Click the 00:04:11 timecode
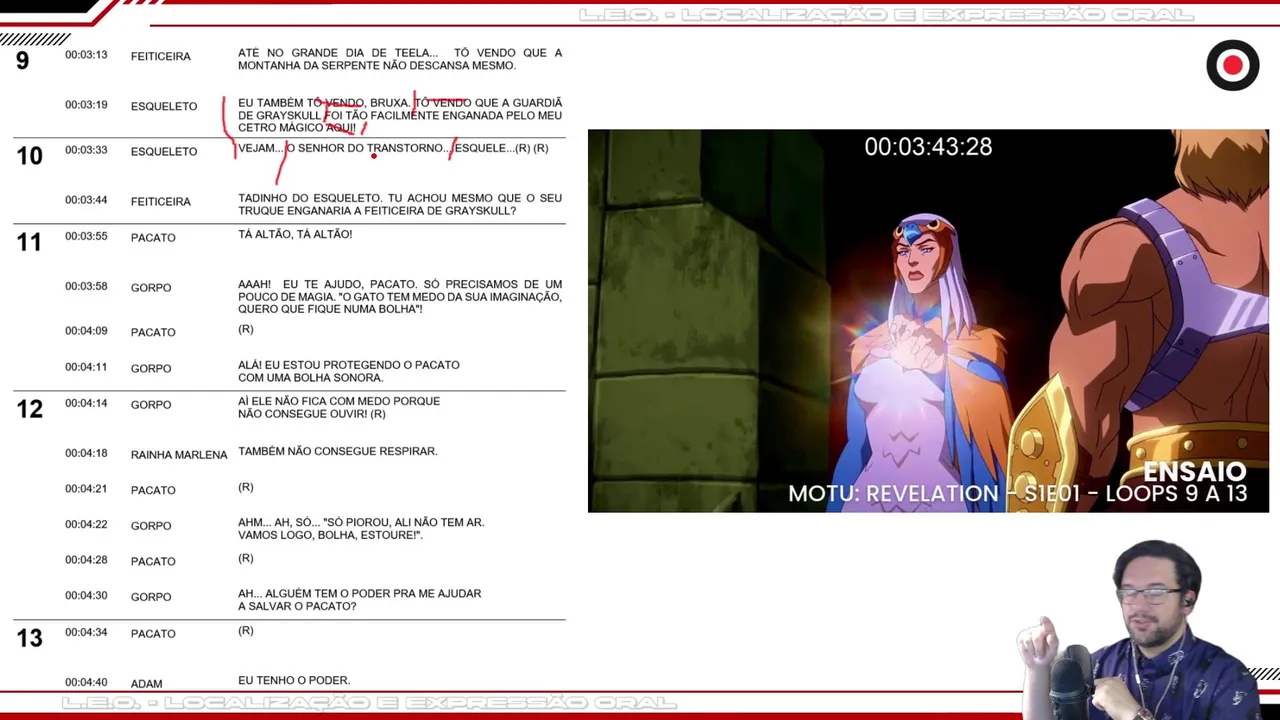Viewport: 1280px width, 720px height. tap(86, 367)
